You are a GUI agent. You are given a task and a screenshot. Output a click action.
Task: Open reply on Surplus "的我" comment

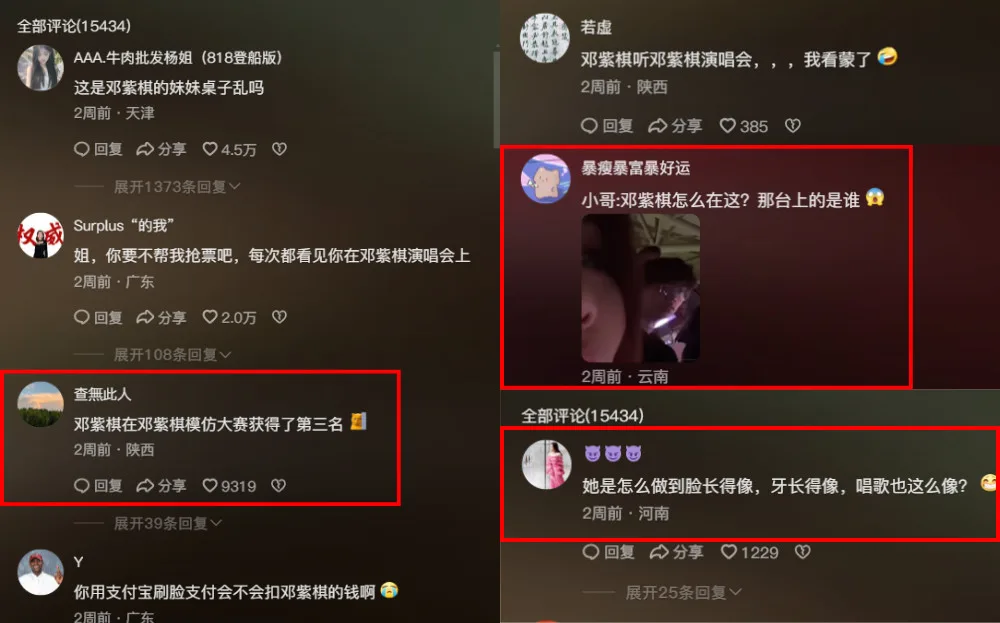[x=98, y=318]
